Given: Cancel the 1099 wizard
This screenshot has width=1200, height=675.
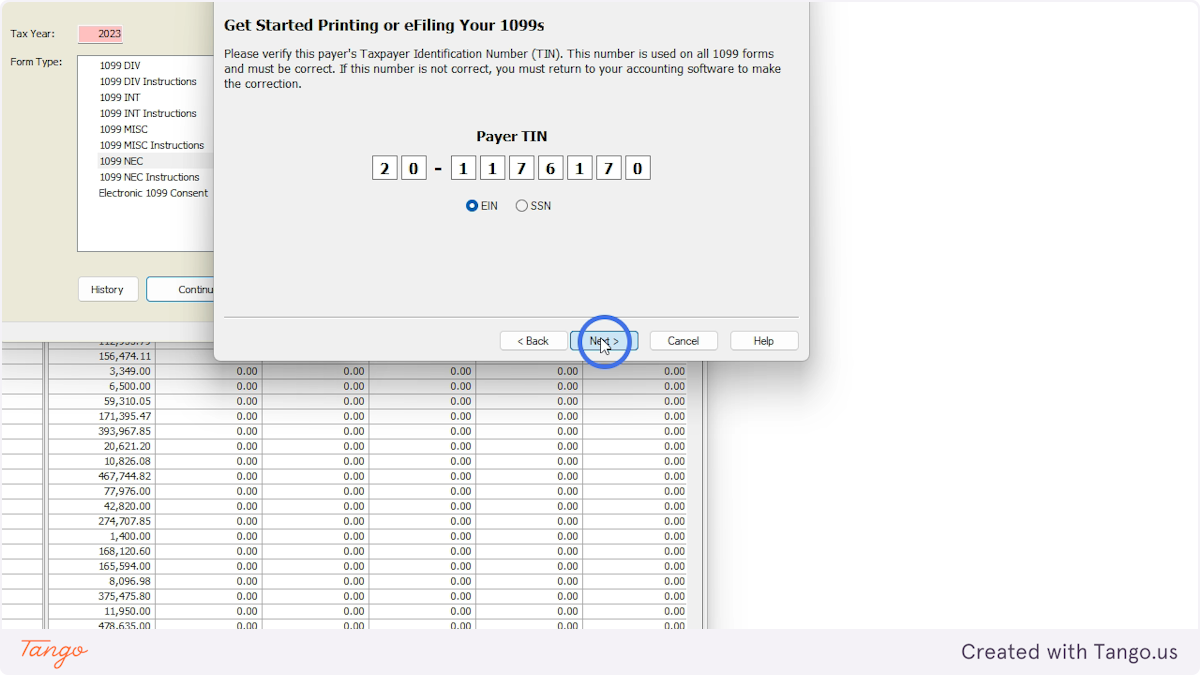Looking at the screenshot, I should 684,341.
